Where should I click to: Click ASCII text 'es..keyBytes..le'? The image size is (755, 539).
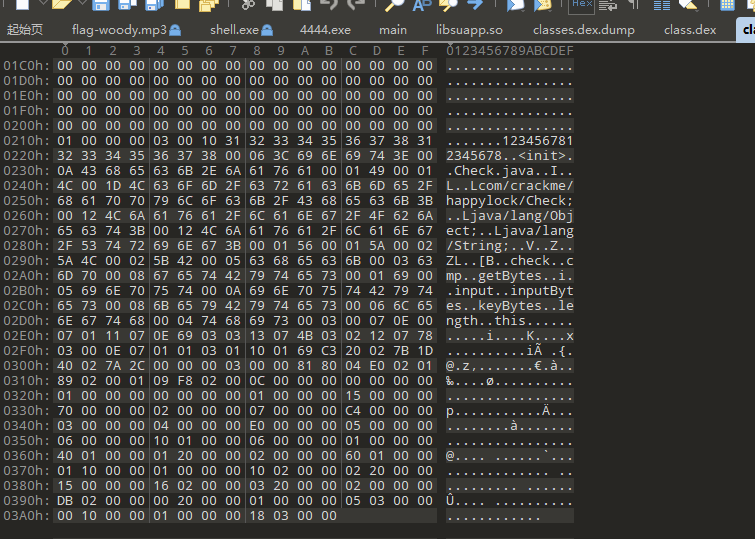point(509,306)
